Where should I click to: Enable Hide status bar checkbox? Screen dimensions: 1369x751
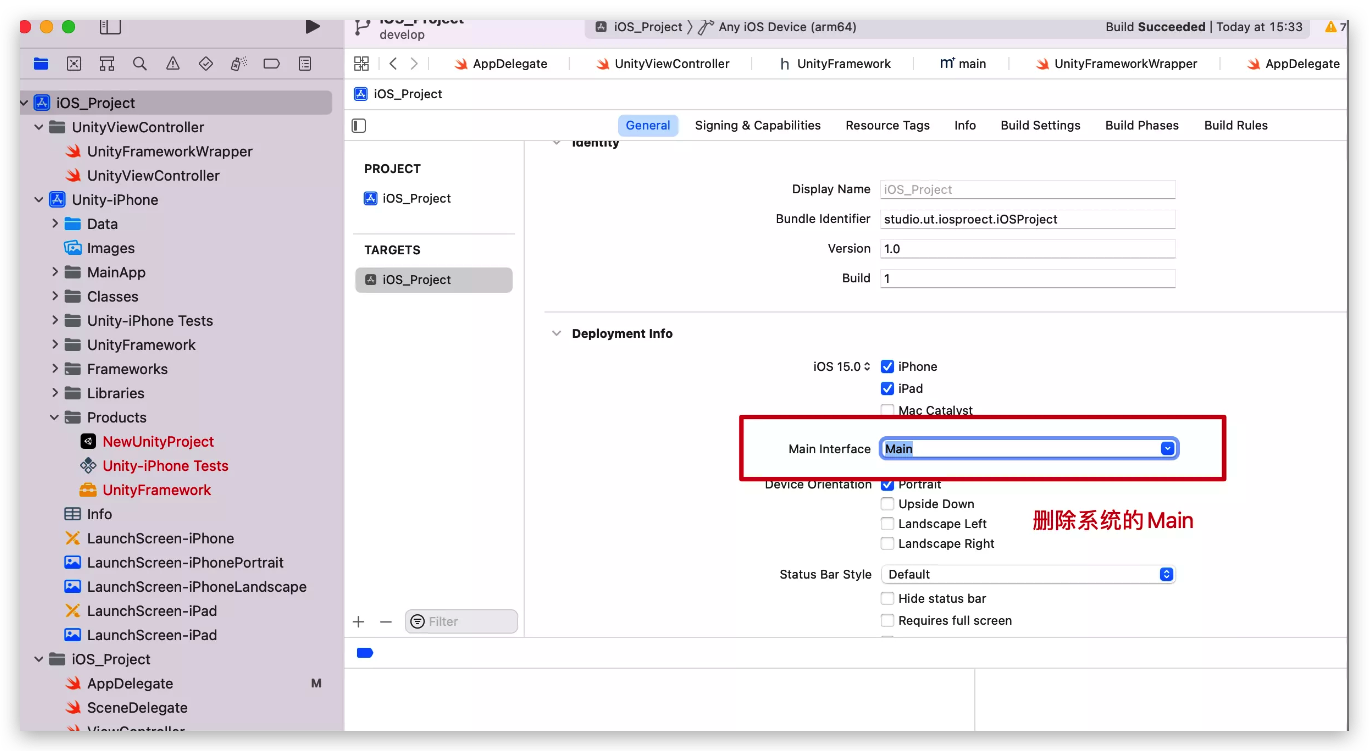click(x=887, y=599)
